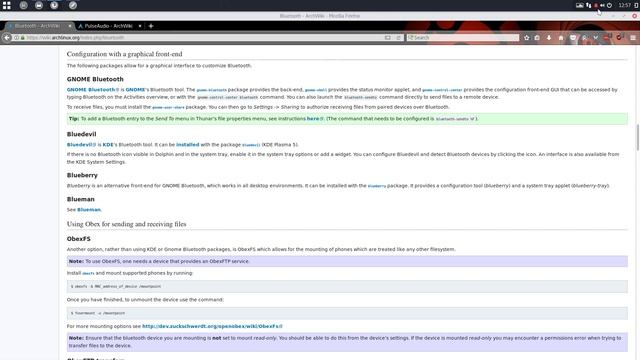Open the gnome-control-center package link

442,90
